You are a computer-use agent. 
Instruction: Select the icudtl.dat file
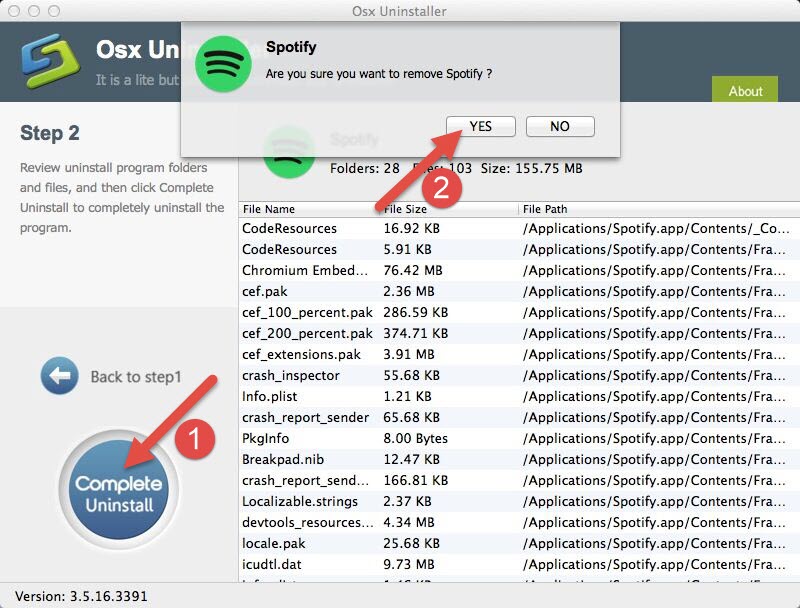519,565
